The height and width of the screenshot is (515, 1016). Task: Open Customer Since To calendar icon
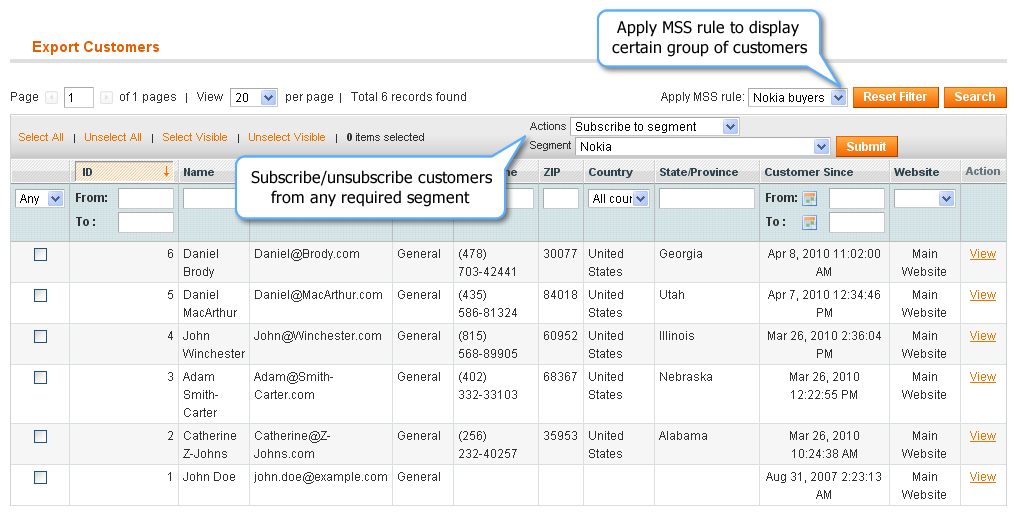pos(809,223)
